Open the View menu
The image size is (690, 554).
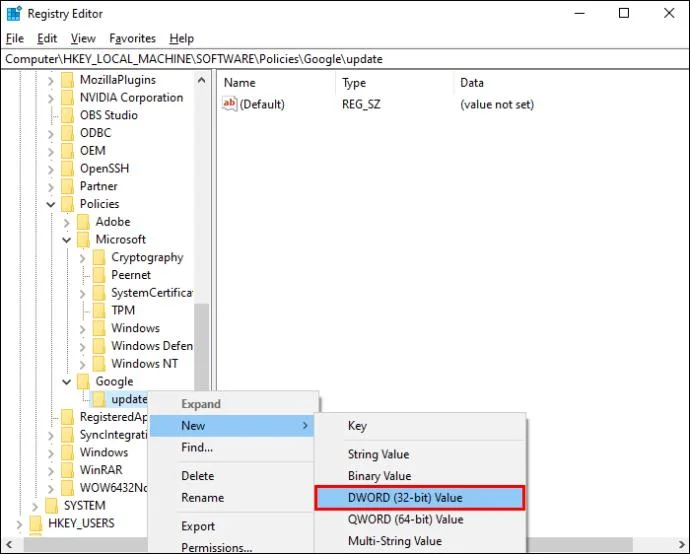[x=83, y=39]
